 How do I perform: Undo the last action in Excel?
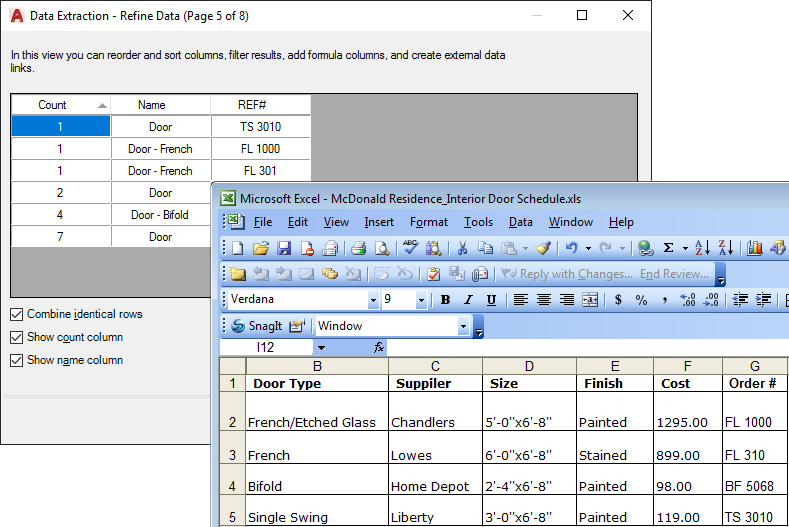point(572,248)
